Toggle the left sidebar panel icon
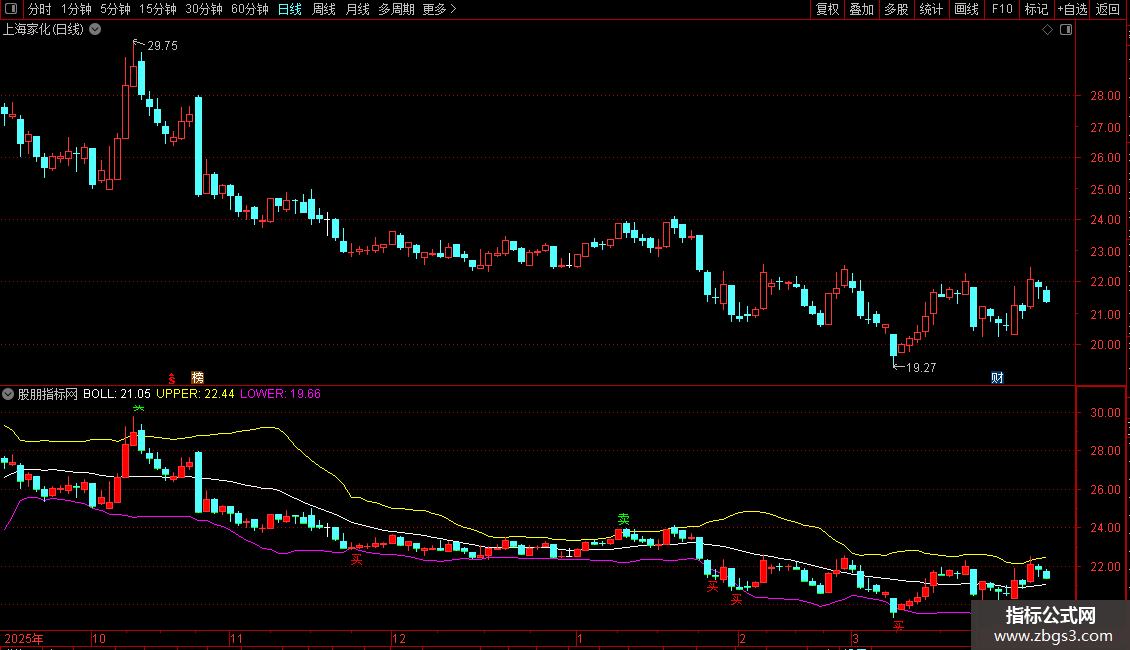The image size is (1130, 650). click(x=10, y=9)
